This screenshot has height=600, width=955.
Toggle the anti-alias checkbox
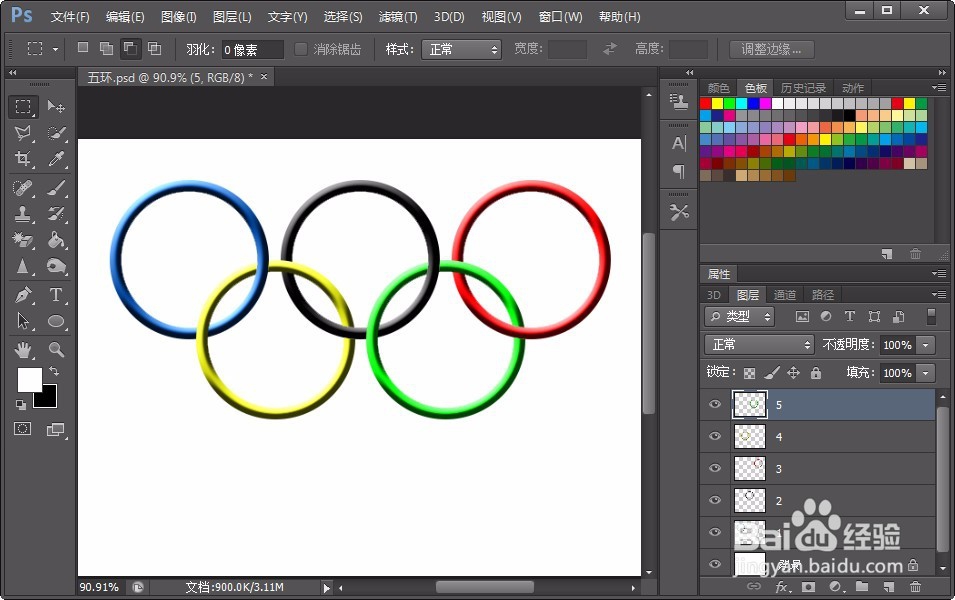[301, 49]
